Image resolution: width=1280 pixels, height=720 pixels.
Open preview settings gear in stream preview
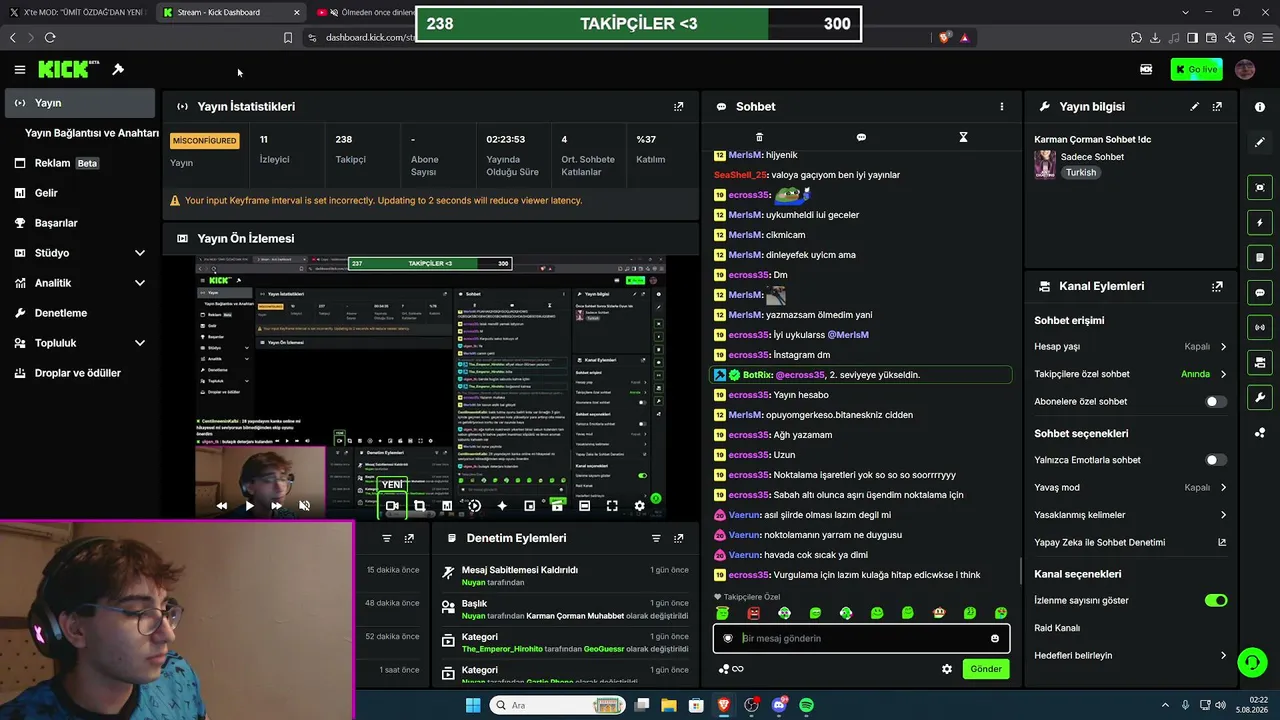[640, 506]
